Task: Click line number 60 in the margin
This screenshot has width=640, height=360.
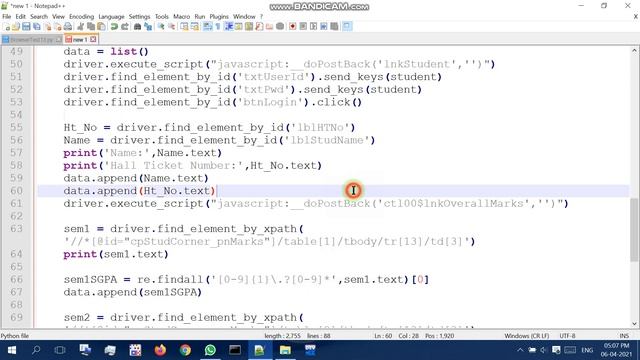Action: [x=16, y=191]
